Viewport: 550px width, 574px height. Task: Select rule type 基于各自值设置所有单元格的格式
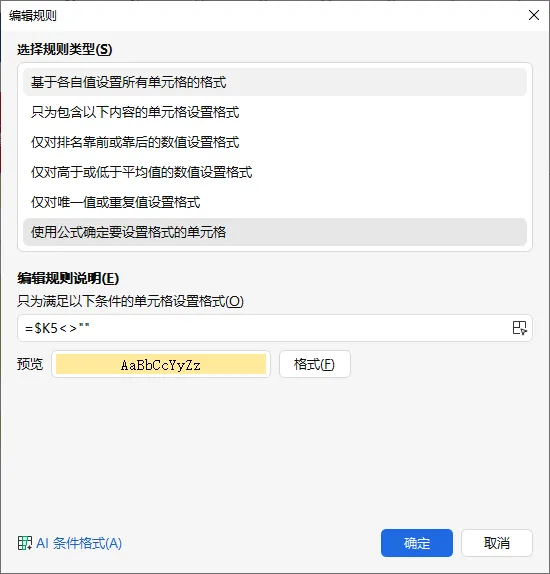(x=275, y=82)
